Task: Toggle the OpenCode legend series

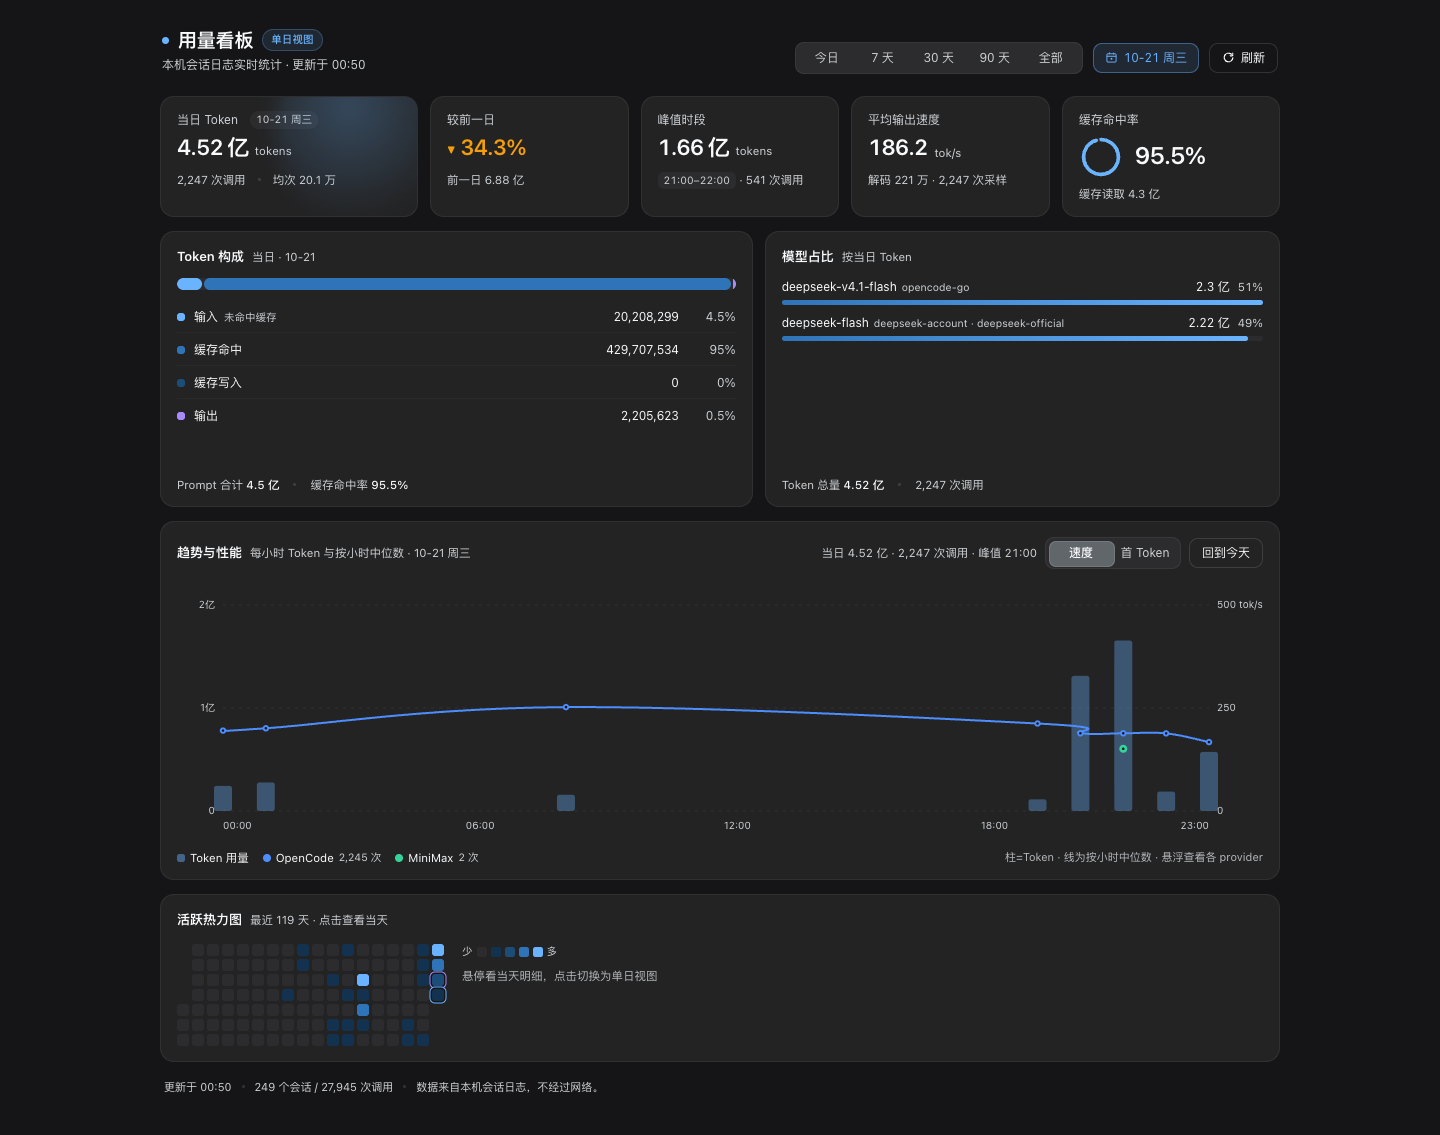Action: pos(322,858)
